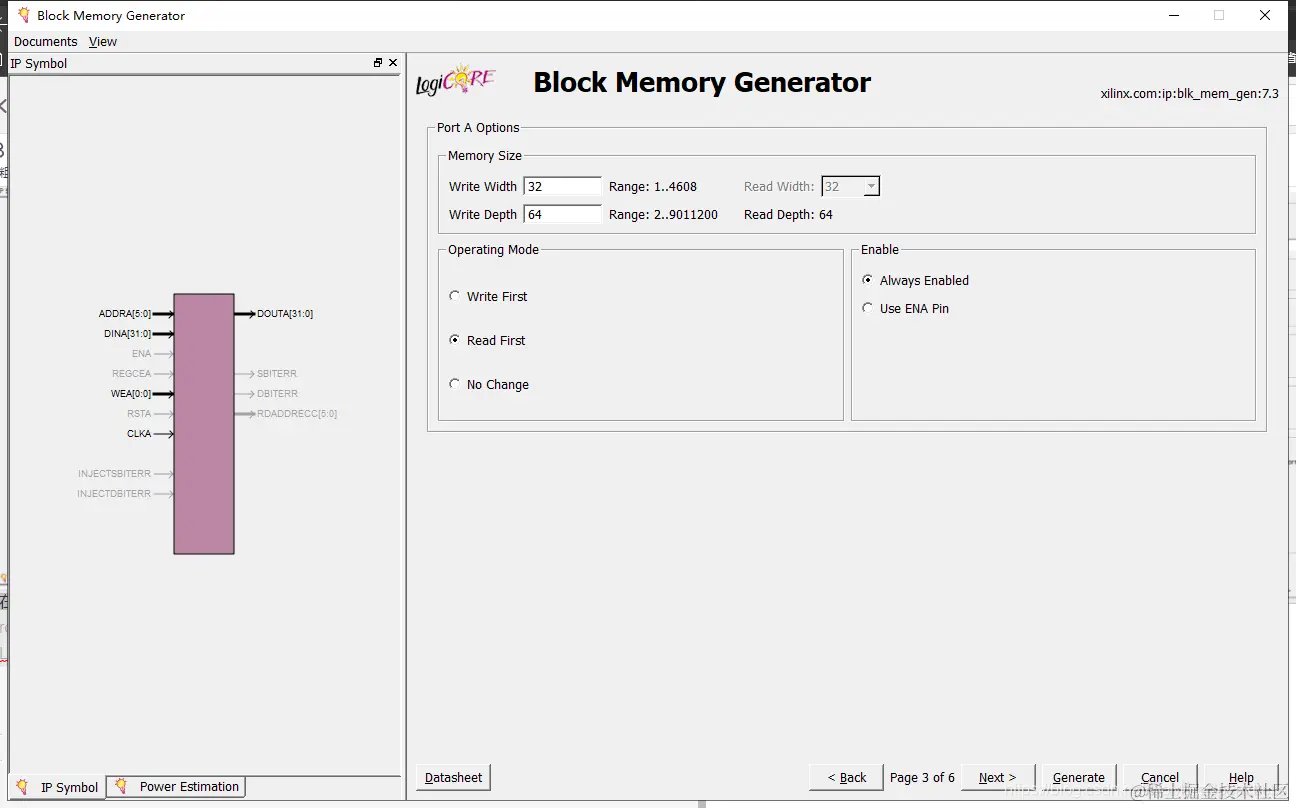The height and width of the screenshot is (808, 1296).
Task: Click the CLKA port label
Action: pos(139,434)
